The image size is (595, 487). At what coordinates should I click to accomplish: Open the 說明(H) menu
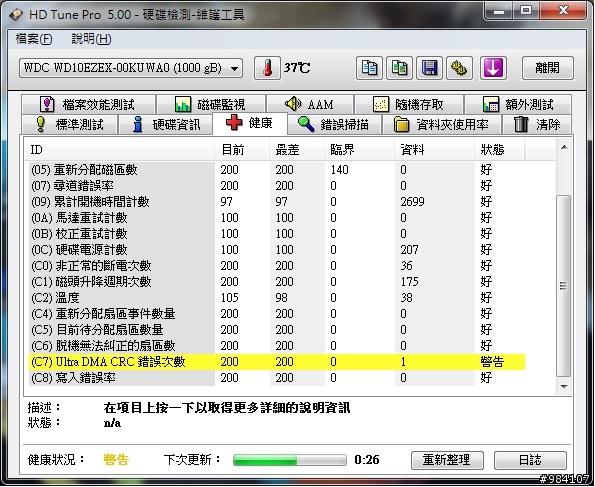click(x=91, y=39)
